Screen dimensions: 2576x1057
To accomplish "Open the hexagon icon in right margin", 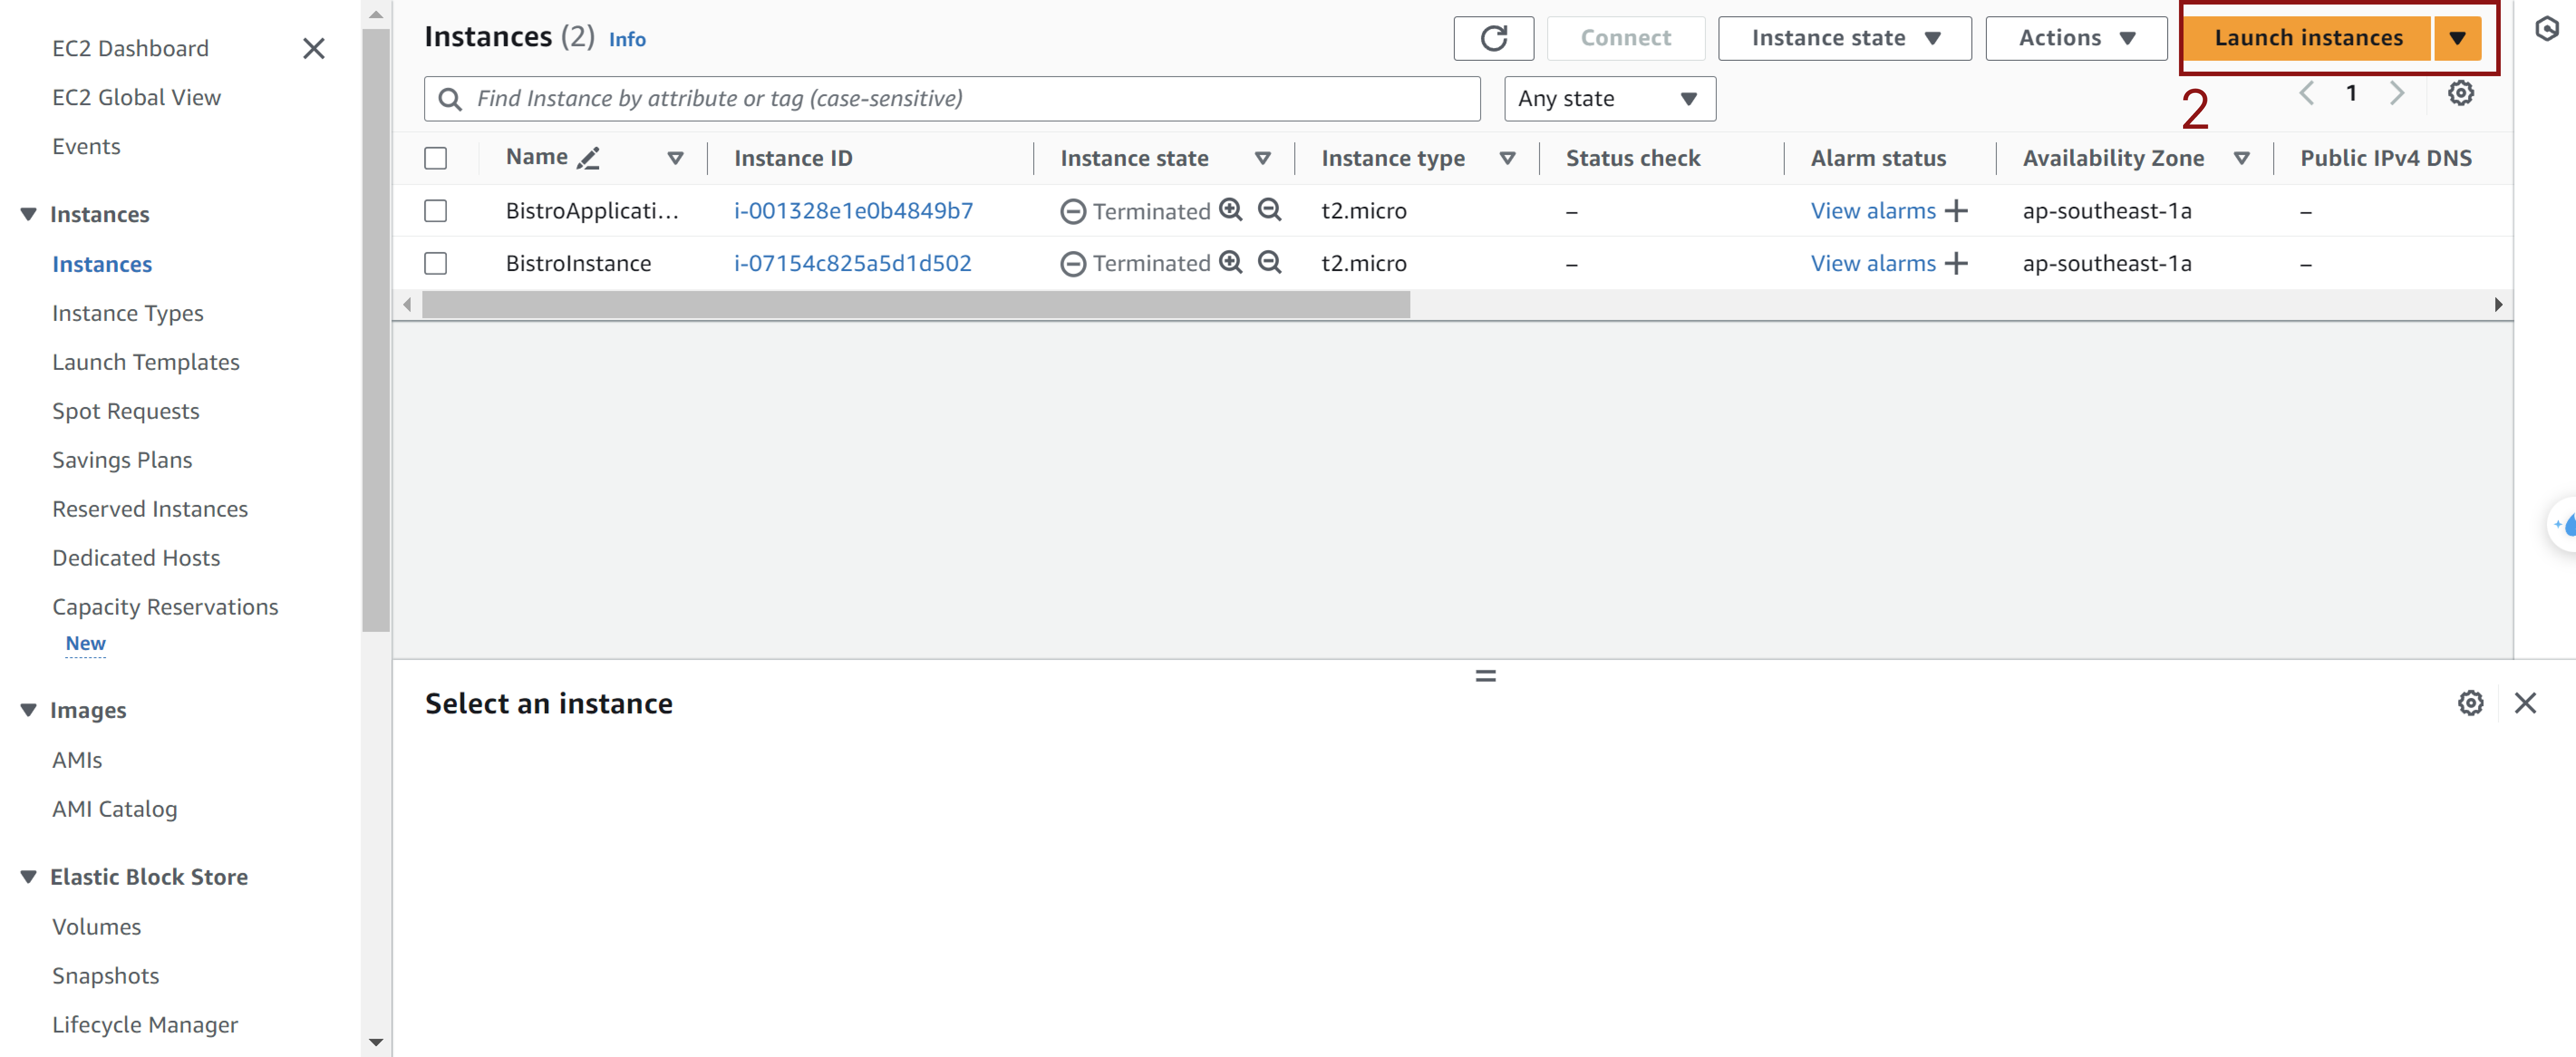I will (2546, 29).
